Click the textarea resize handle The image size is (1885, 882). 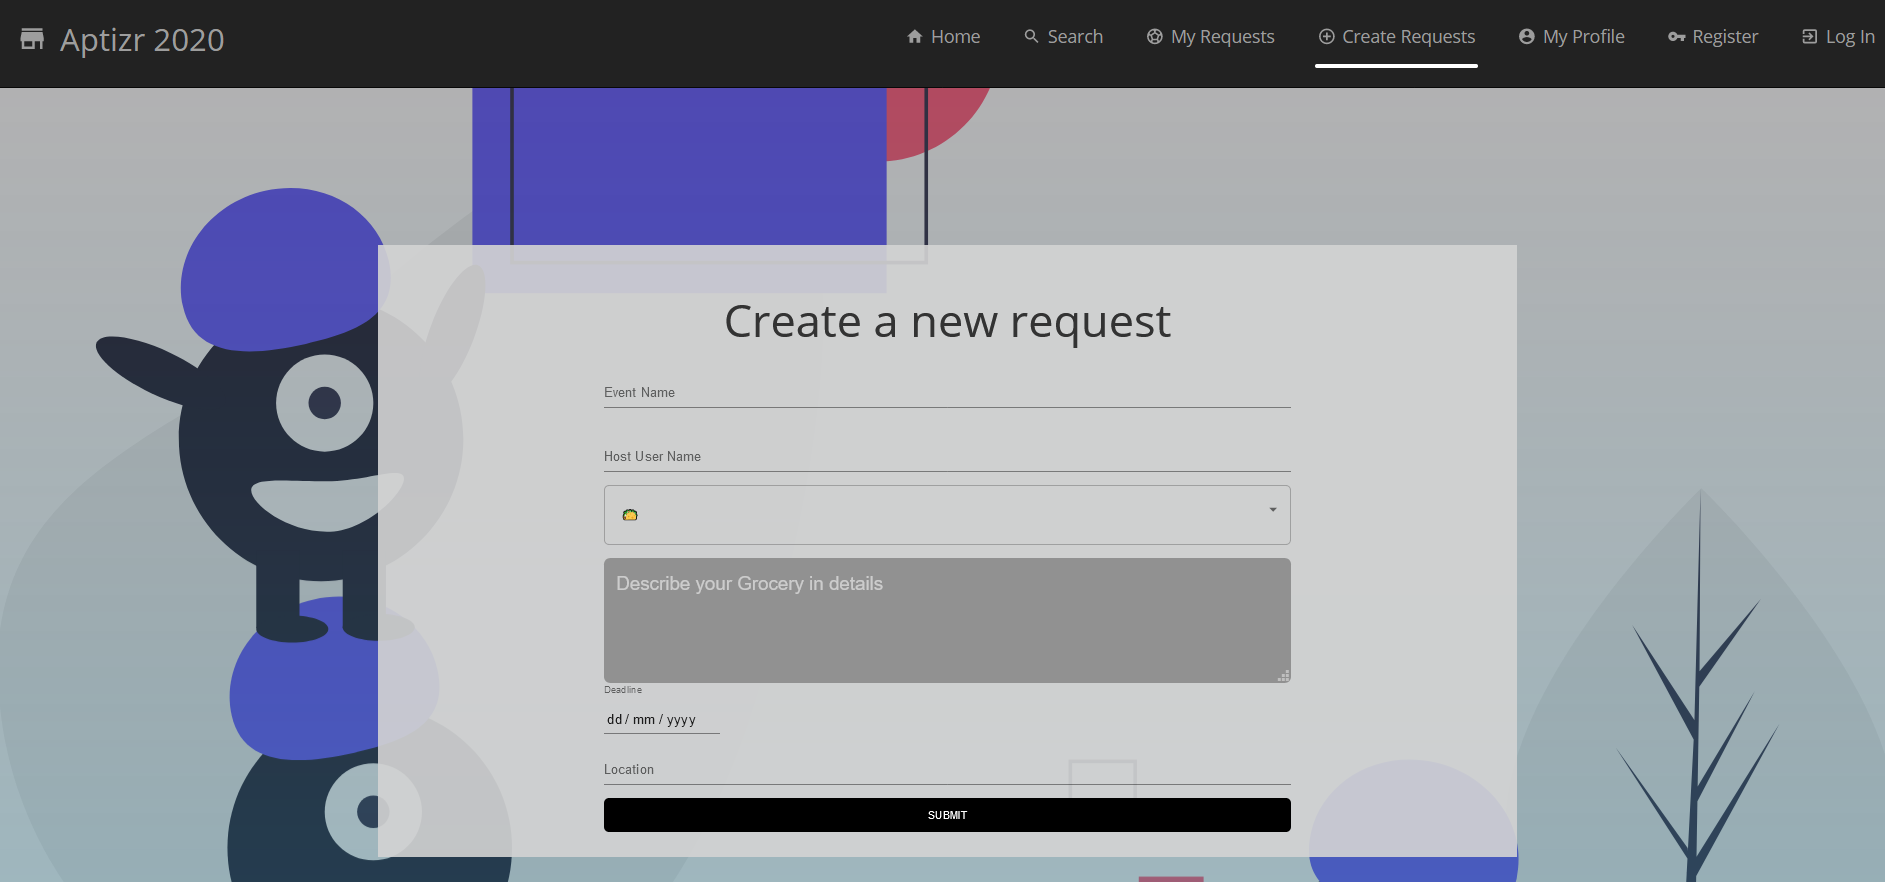coord(1283,675)
